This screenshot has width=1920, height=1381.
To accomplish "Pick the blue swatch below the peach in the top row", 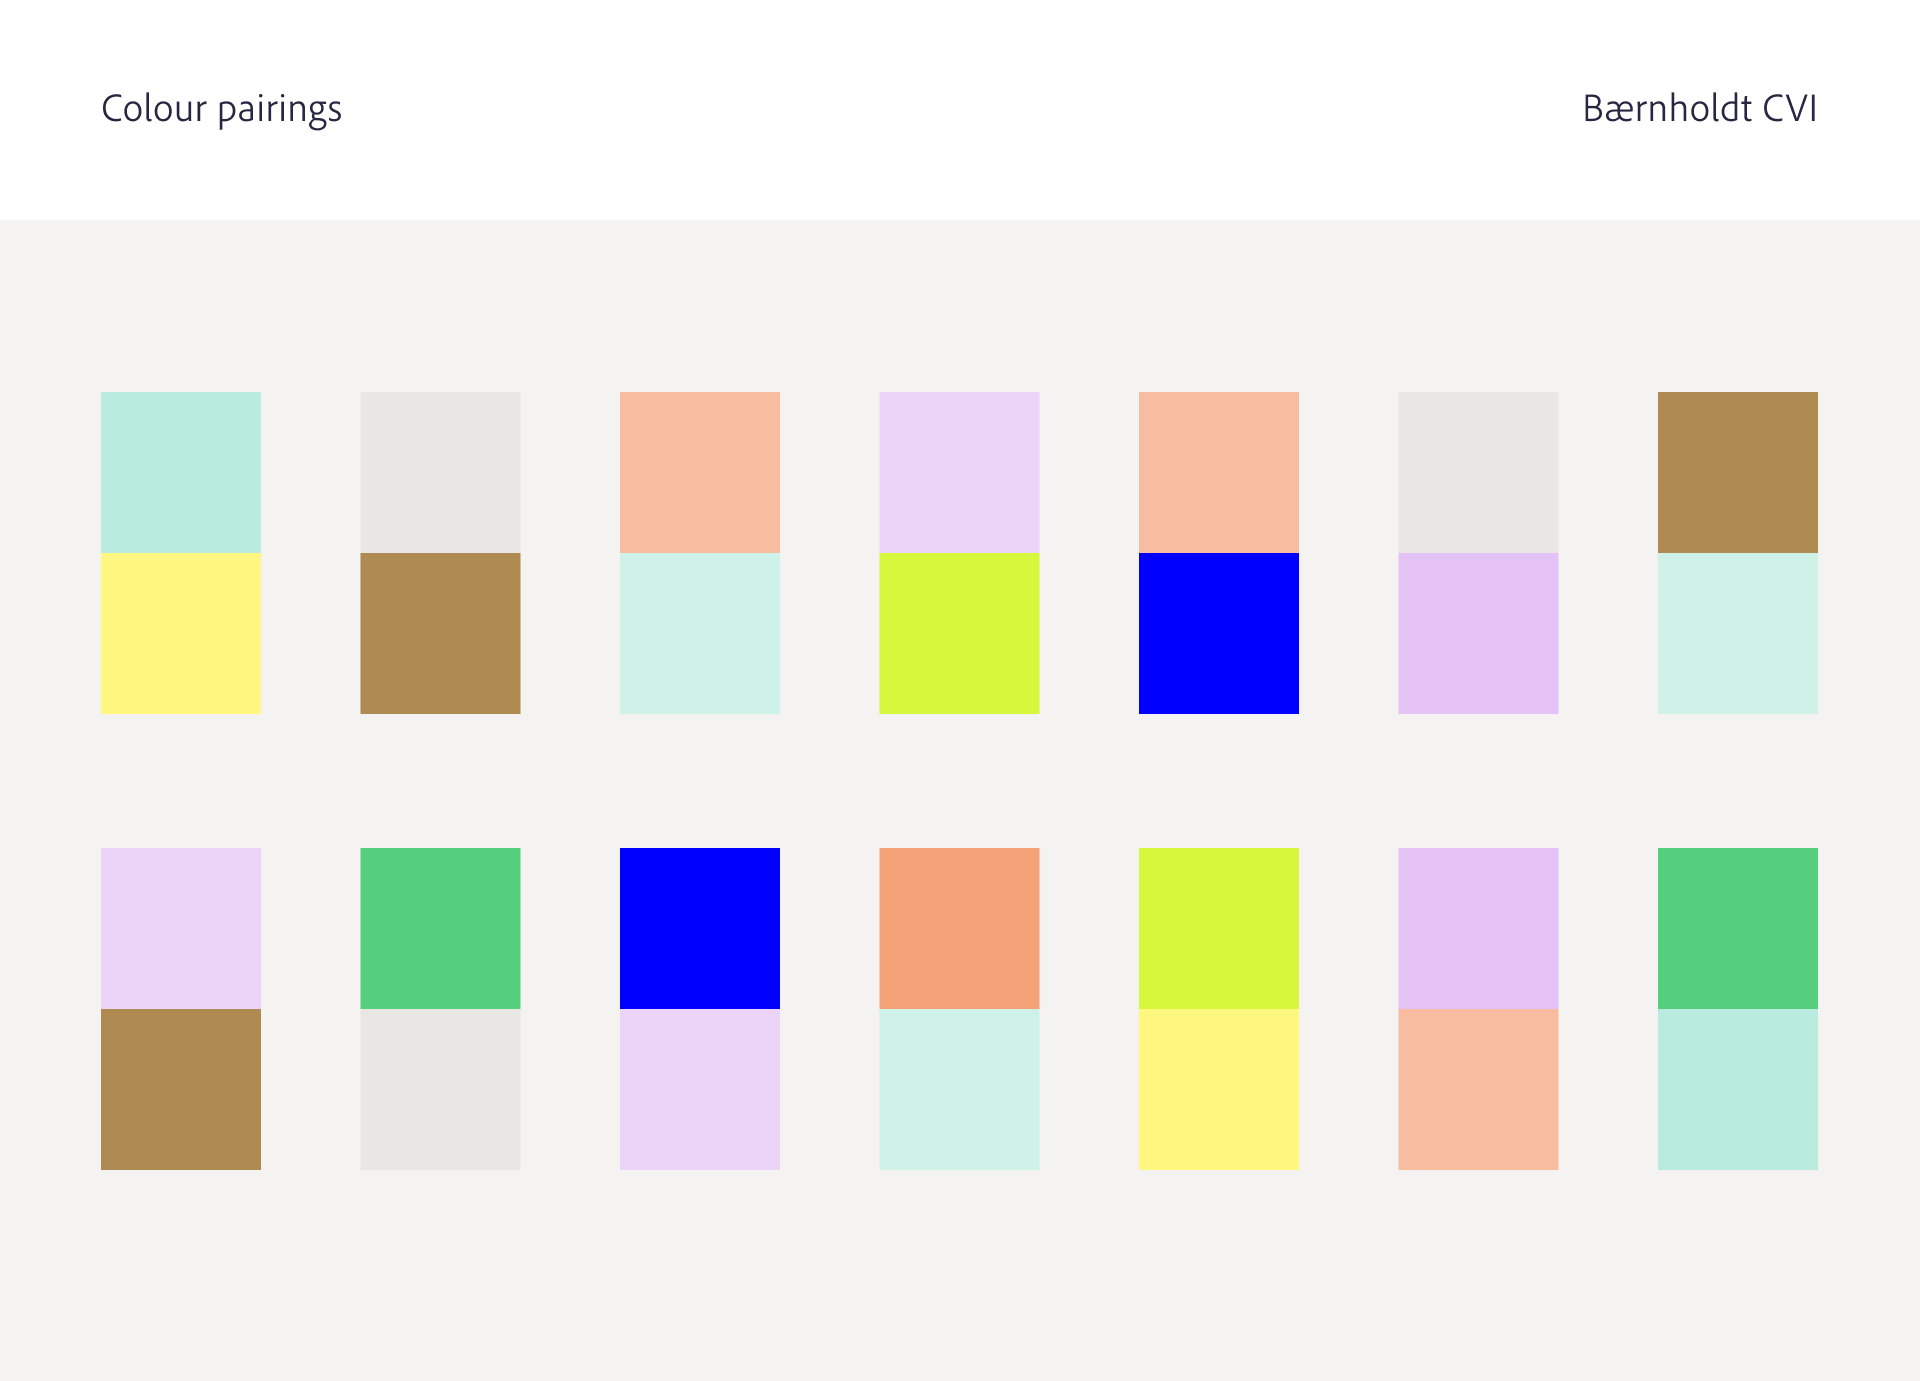I will tap(1219, 633).
